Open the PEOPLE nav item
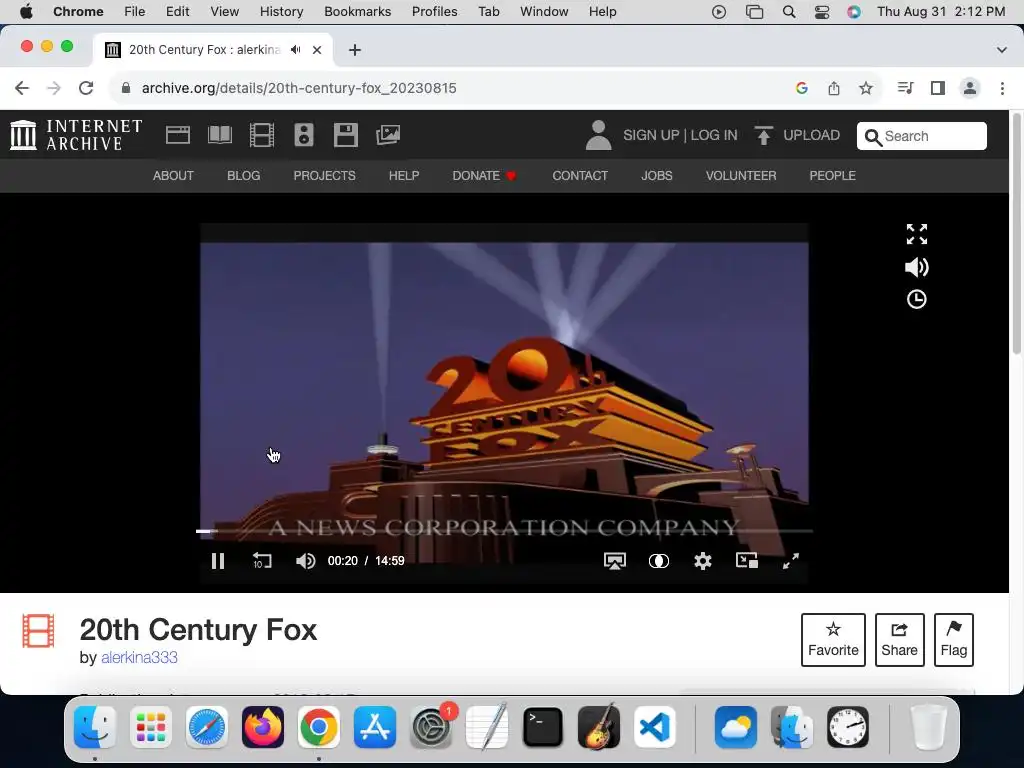 pos(833,176)
